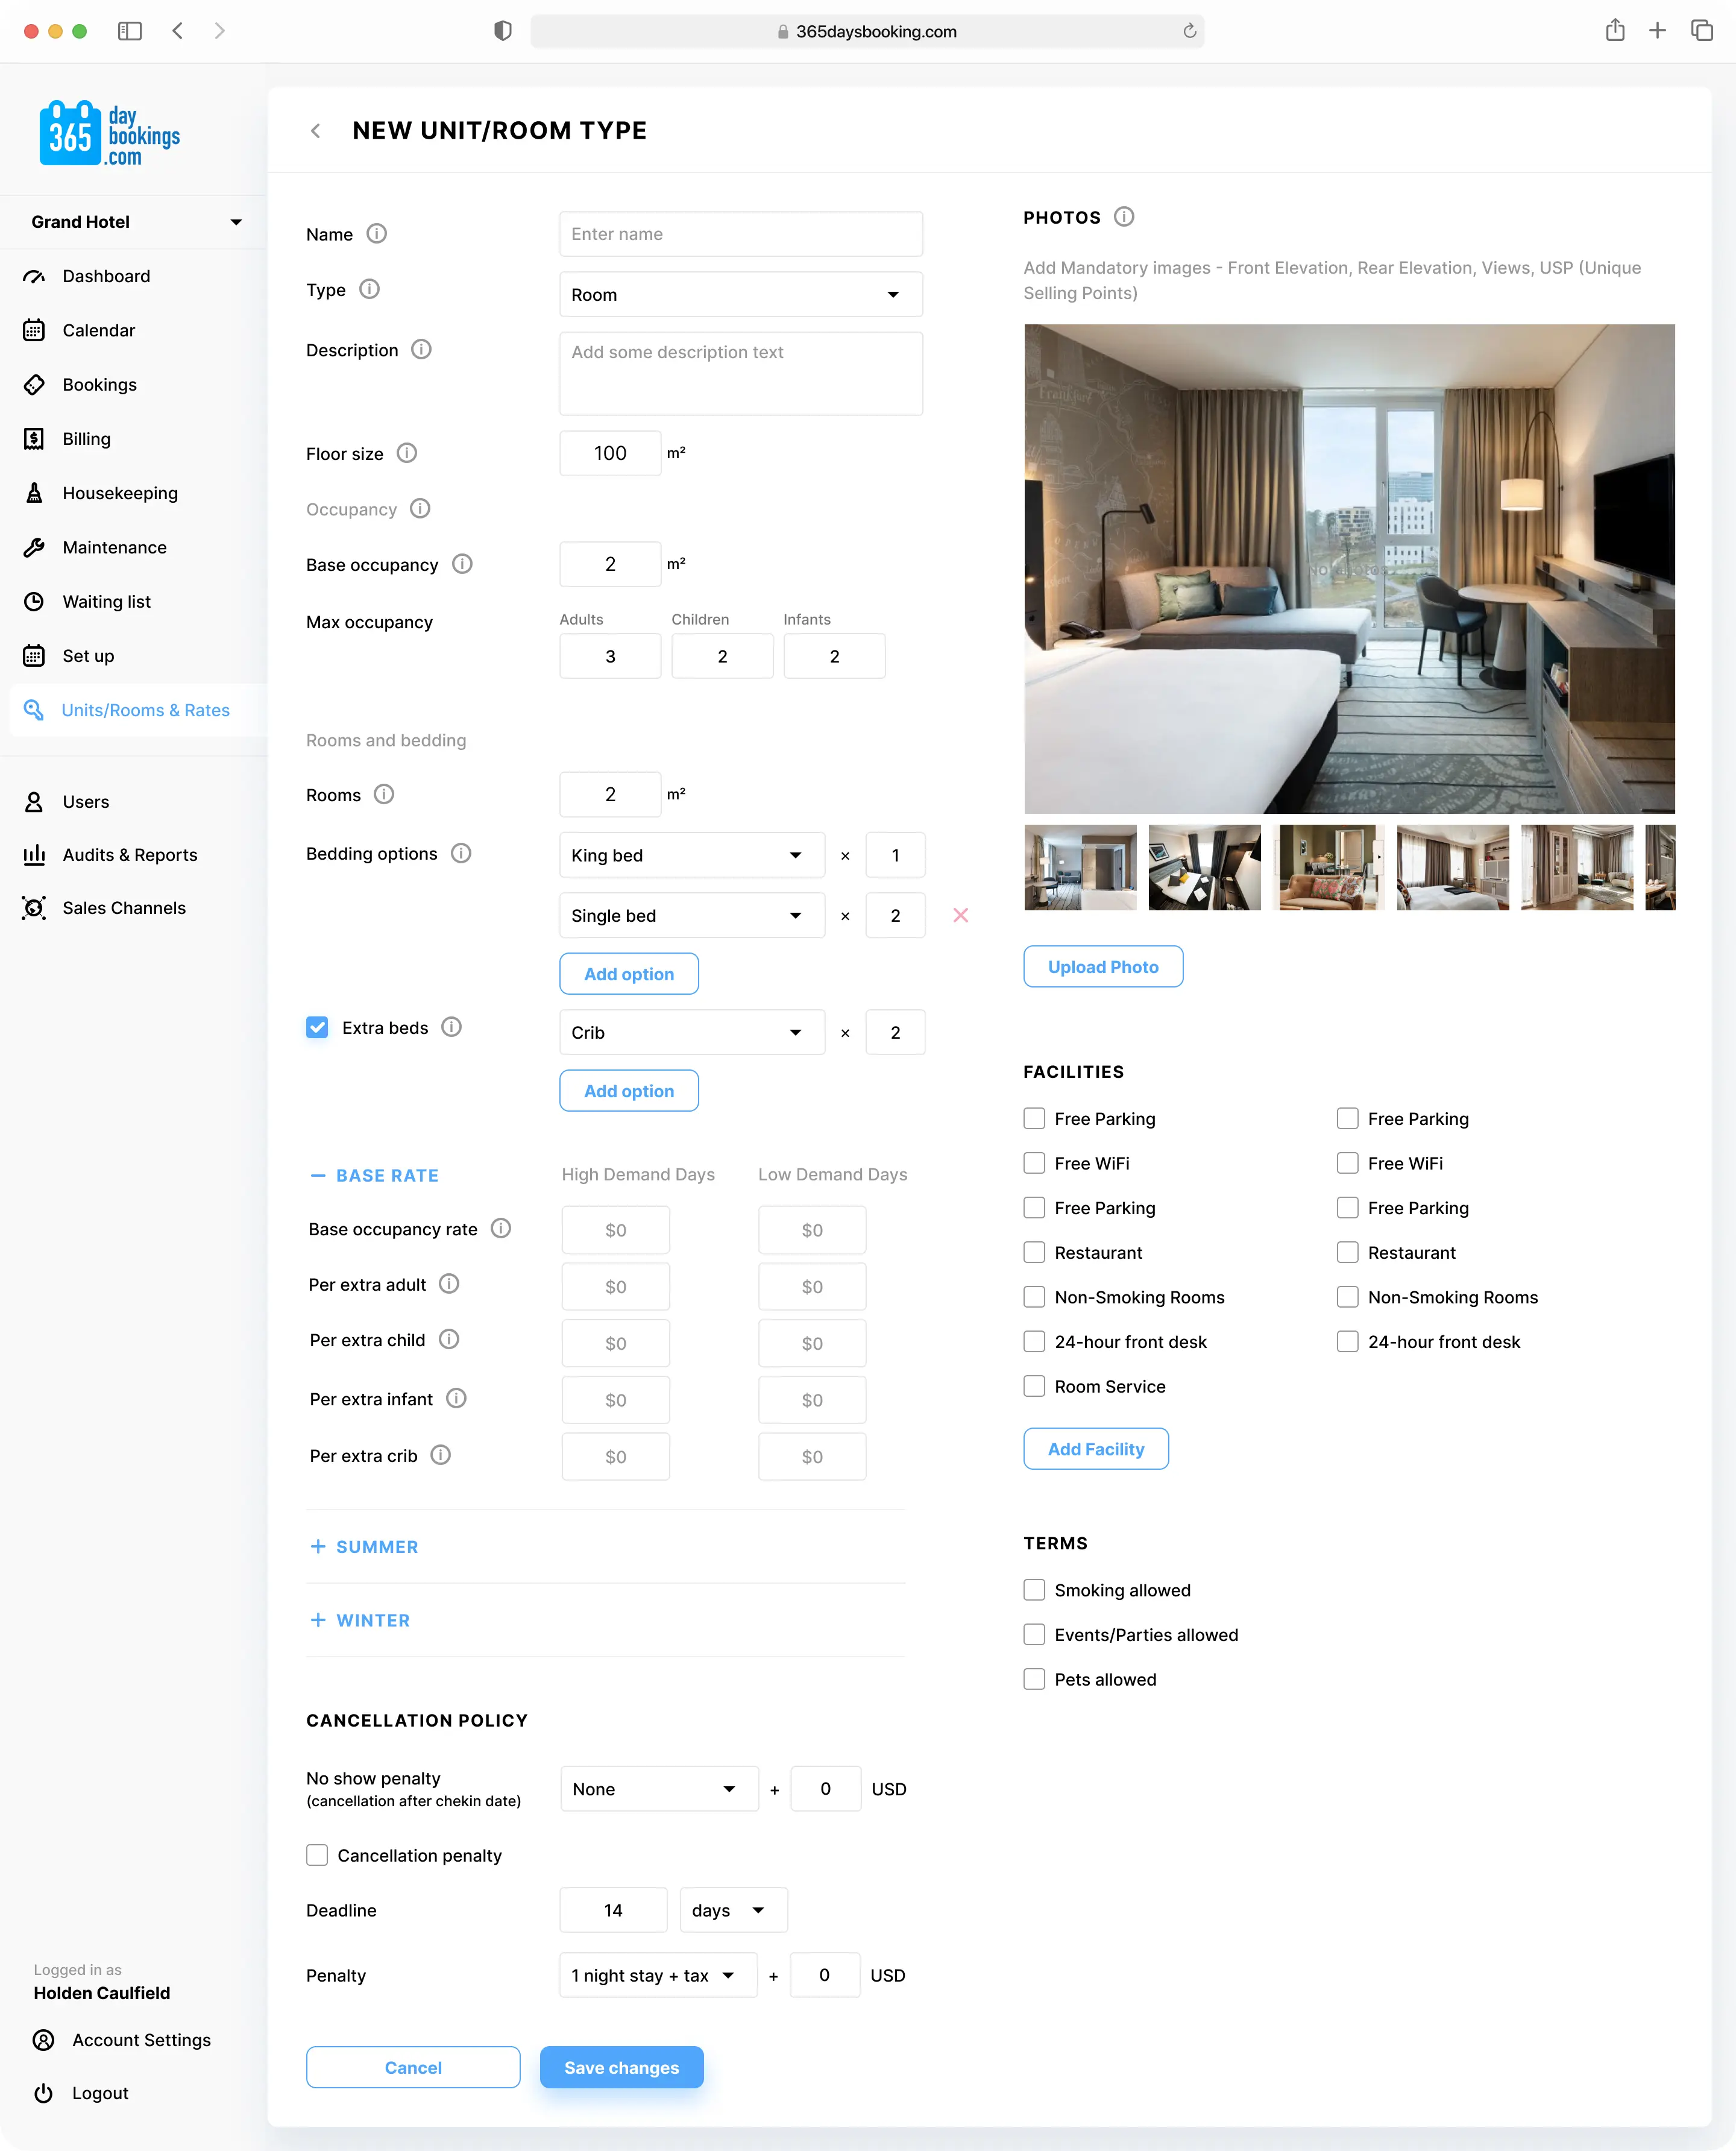Expand the SUMMER rate section
Viewport: 1736px width, 2151px height.
pos(364,1547)
